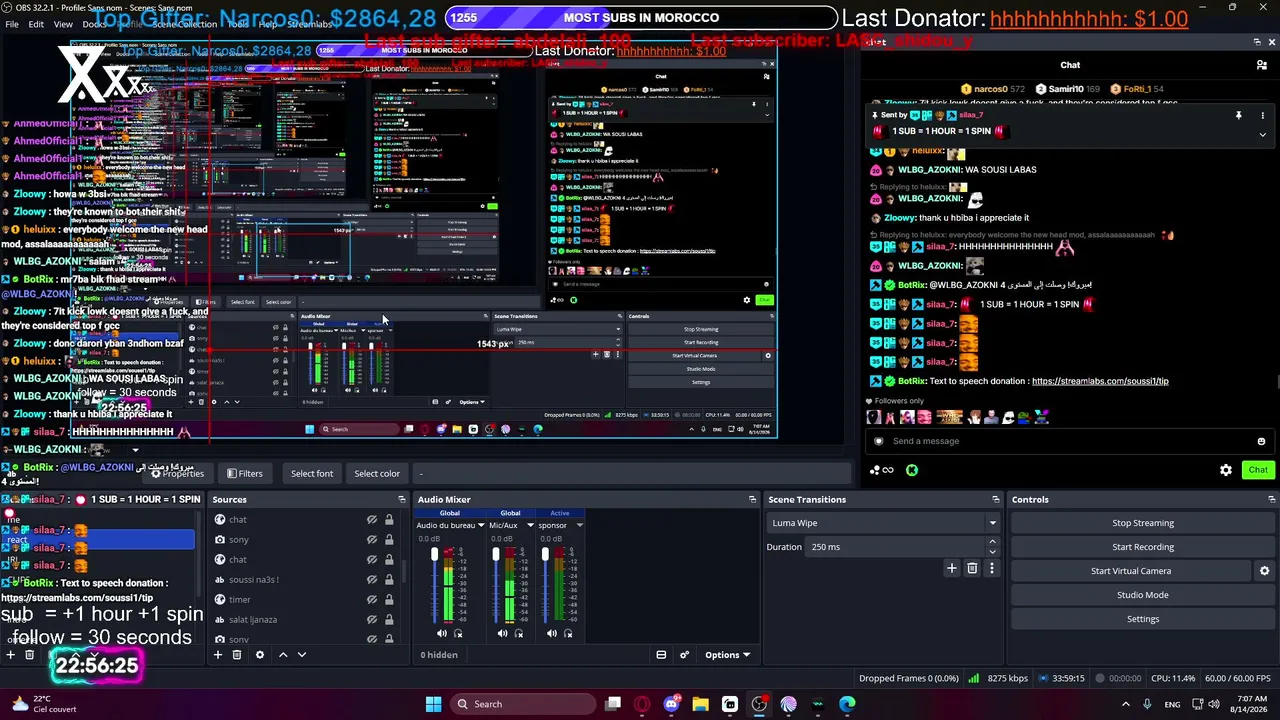
Task: Open the Luma Wipe transition dropdown
Action: coord(884,523)
